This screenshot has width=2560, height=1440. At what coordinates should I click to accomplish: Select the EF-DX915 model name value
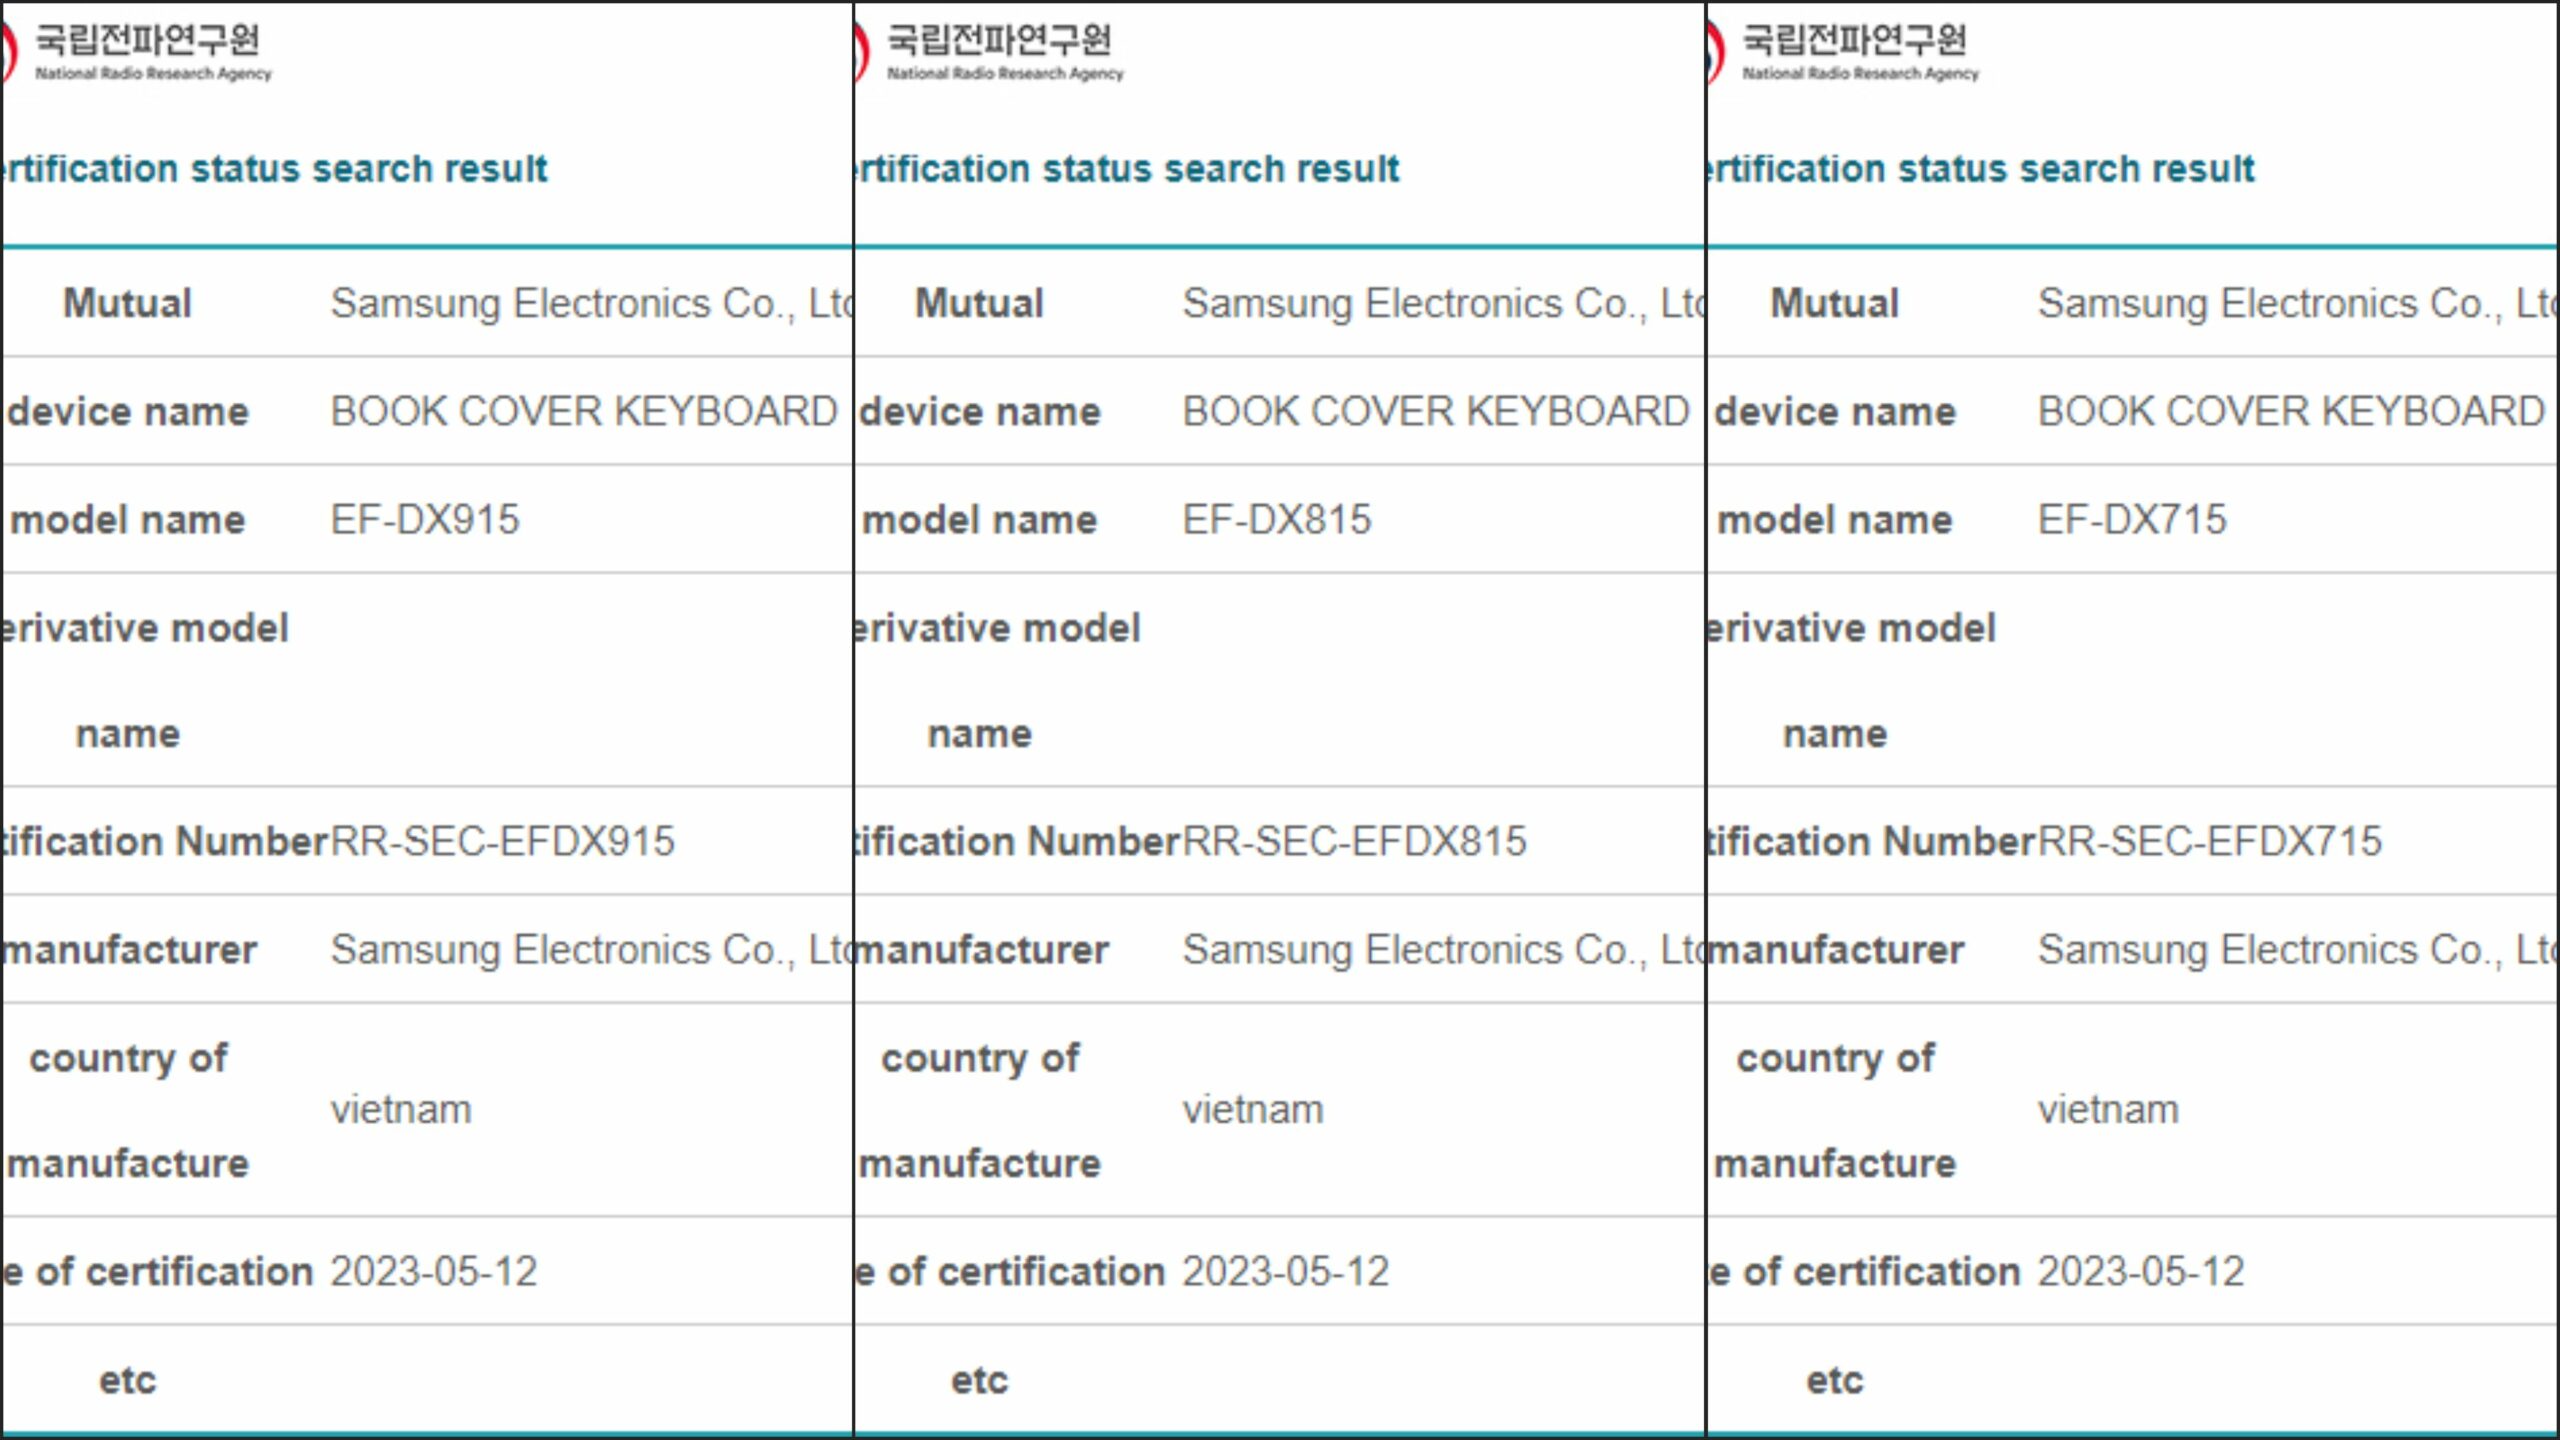(425, 520)
